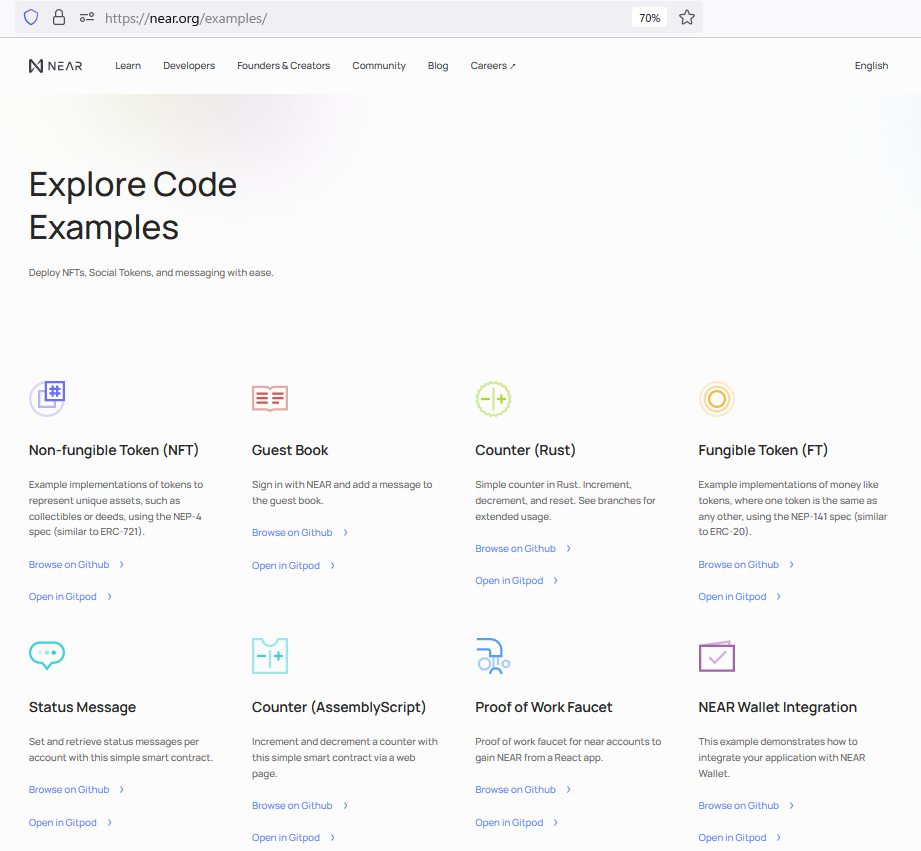Click the Non-fungible Token card icon
Viewport: 921px width, 851px height.
[47, 398]
